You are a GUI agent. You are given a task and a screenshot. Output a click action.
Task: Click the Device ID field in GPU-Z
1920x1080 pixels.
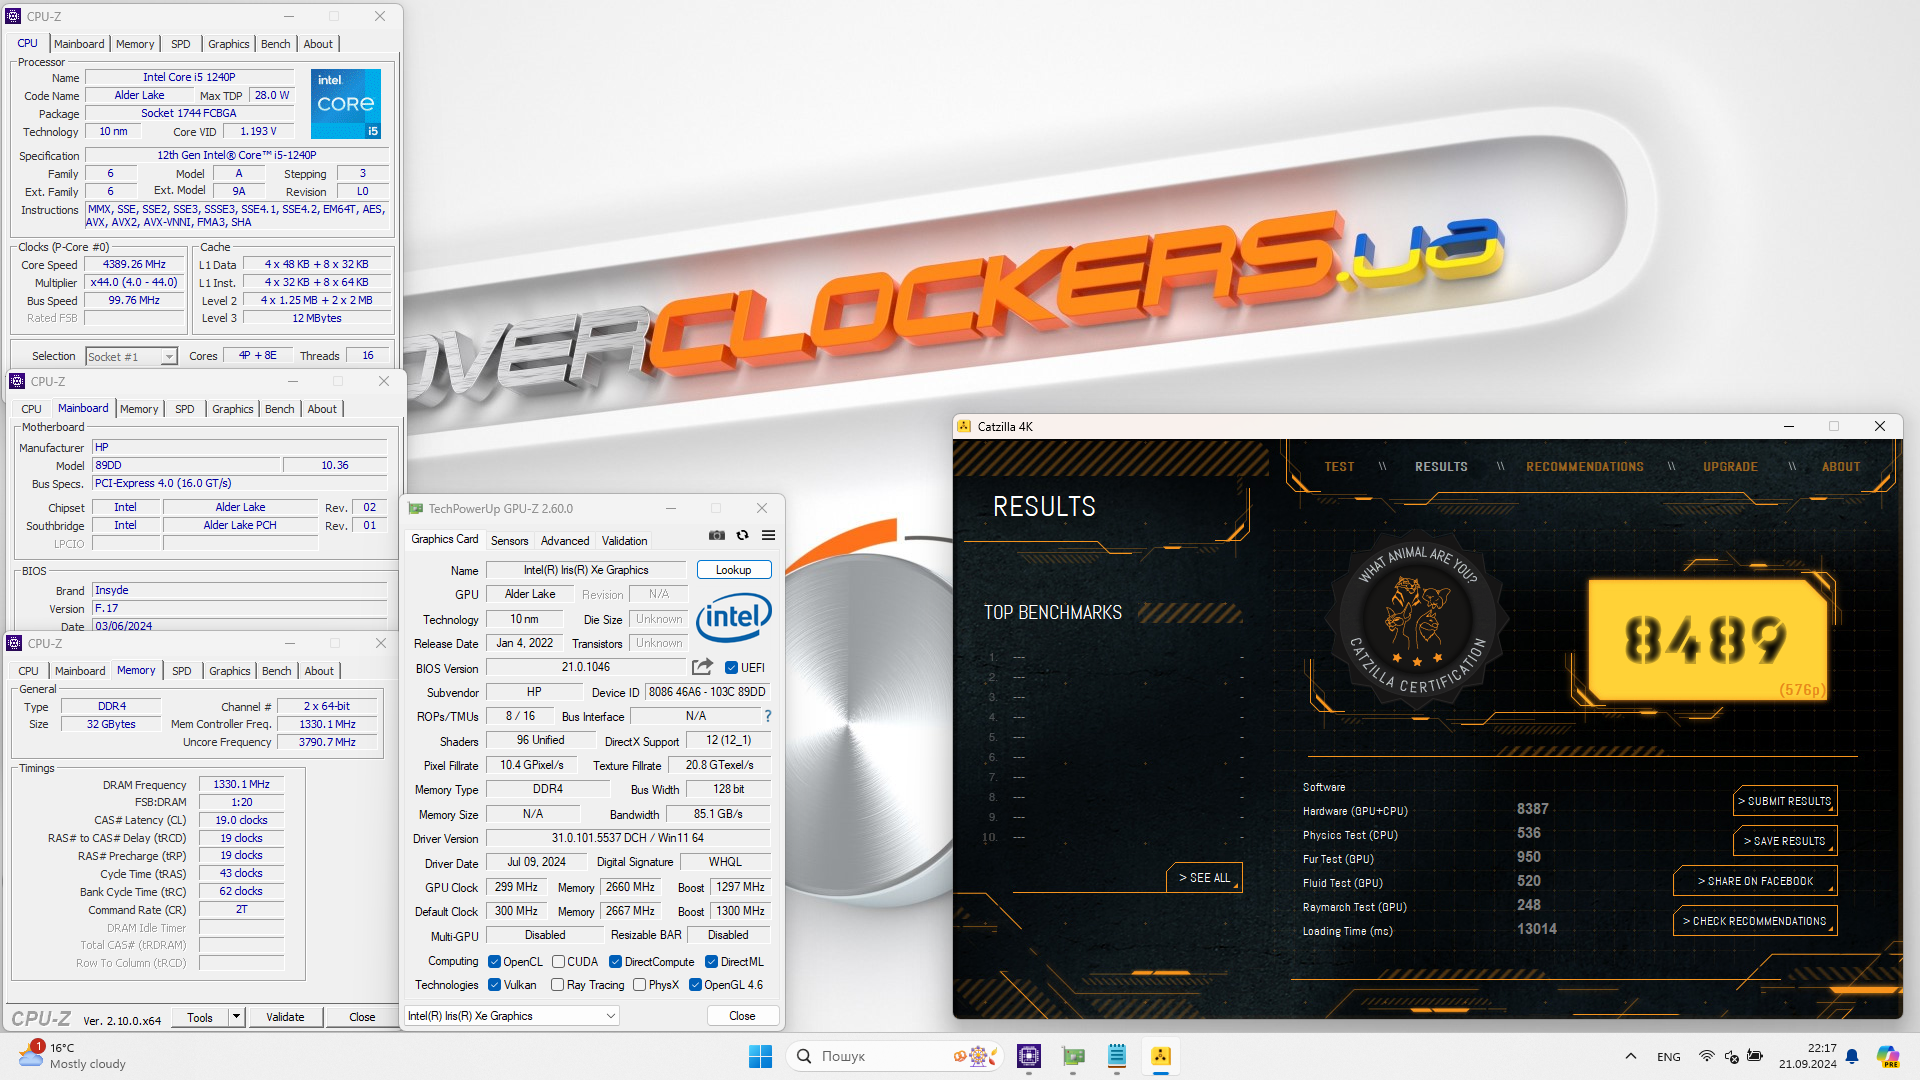[x=707, y=692]
